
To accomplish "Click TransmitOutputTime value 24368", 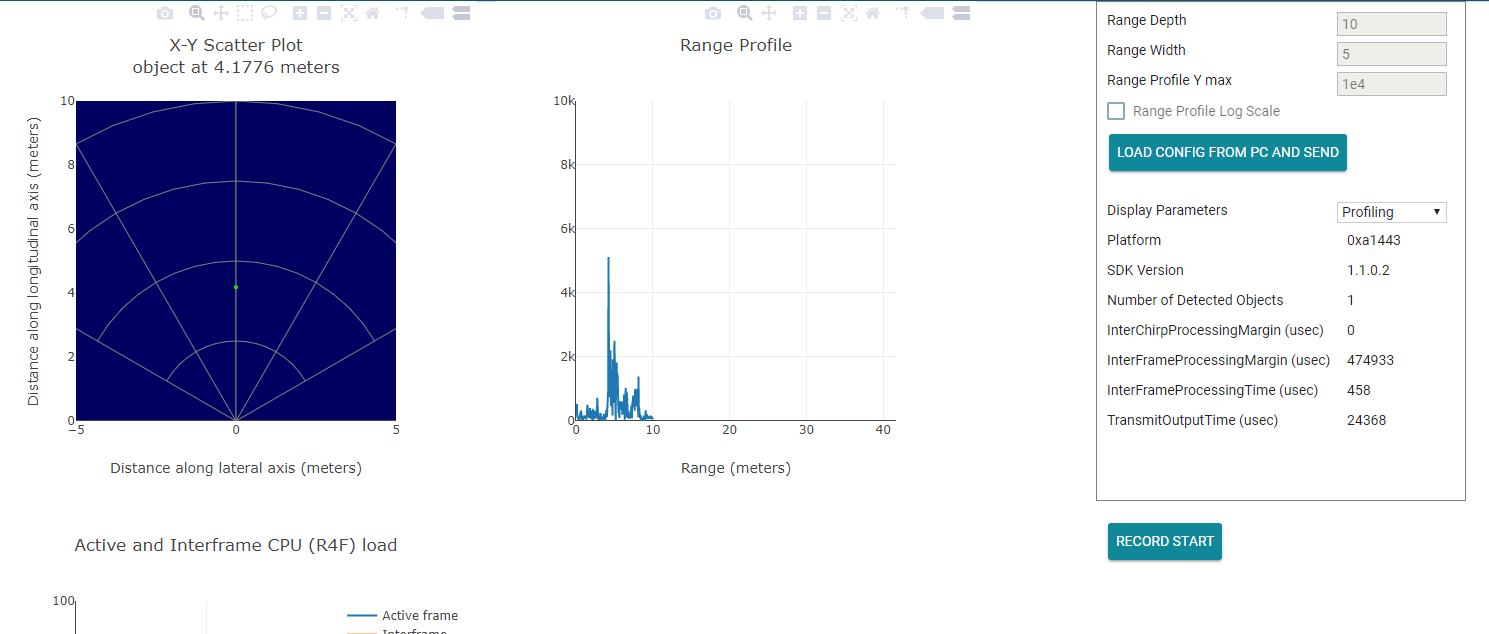I will pos(1367,420).
